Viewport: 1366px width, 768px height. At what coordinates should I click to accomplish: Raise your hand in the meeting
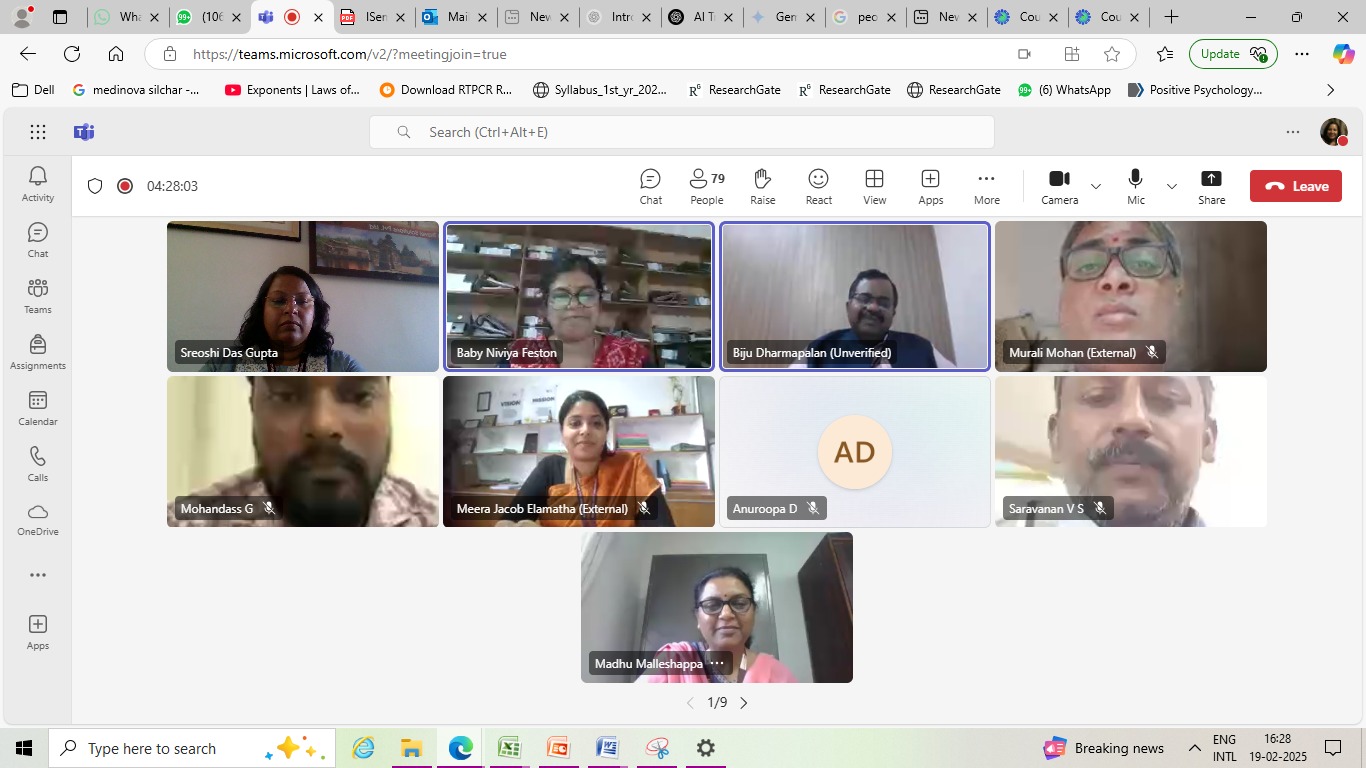tap(763, 186)
